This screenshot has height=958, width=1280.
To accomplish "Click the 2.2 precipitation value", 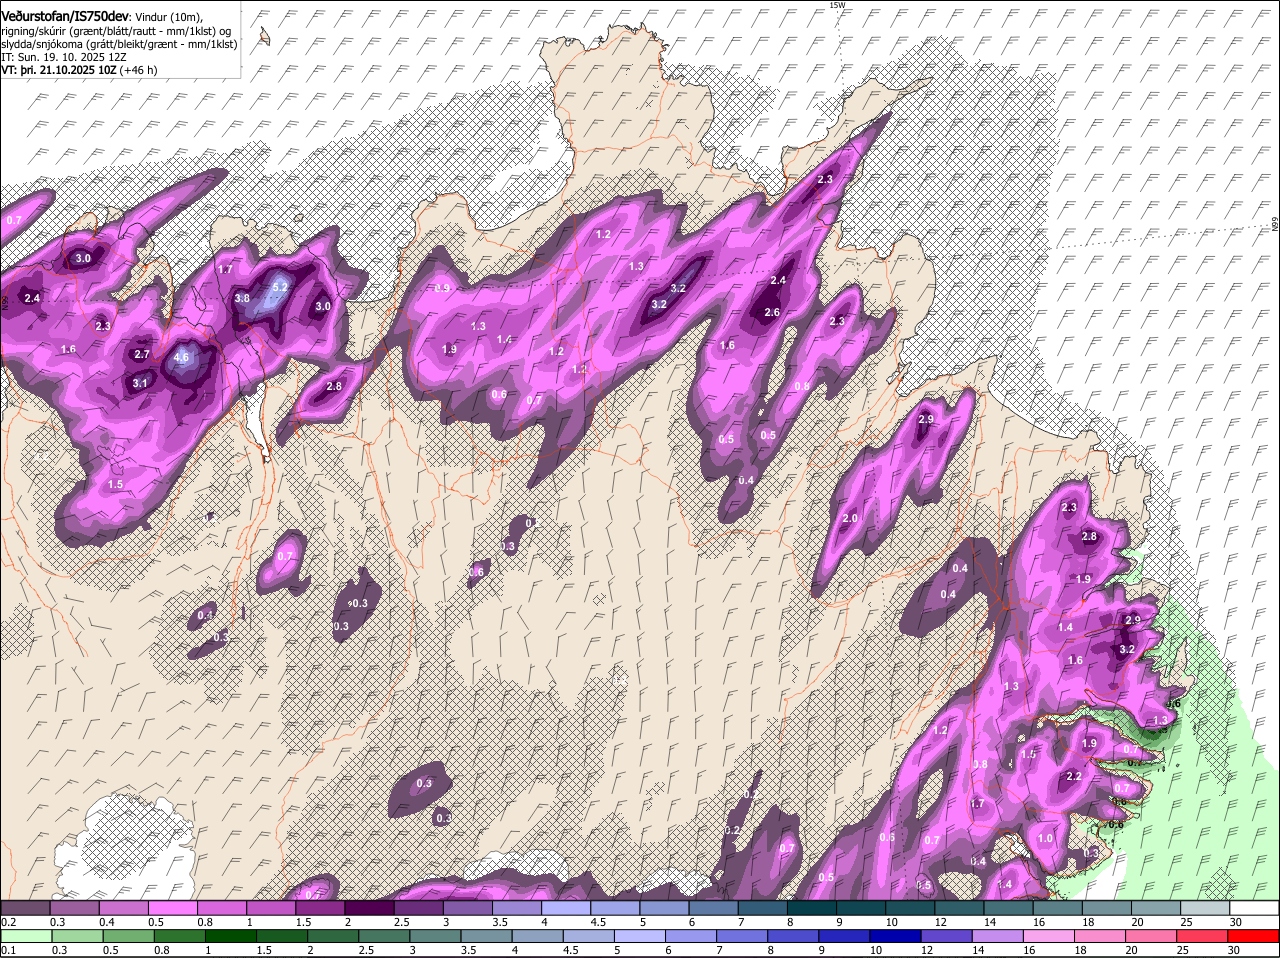I will [x=1075, y=776].
